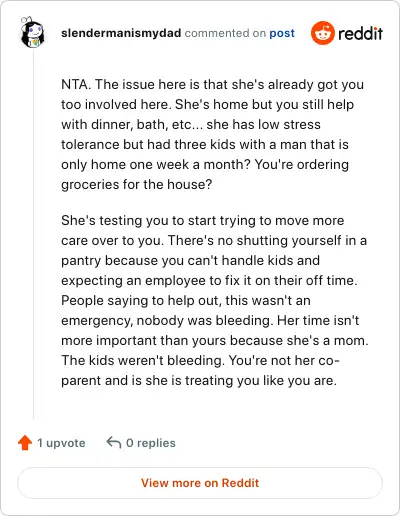This screenshot has height=516, width=400.
Task: Click the vertical comment thread line
Action: click(x=33, y=235)
